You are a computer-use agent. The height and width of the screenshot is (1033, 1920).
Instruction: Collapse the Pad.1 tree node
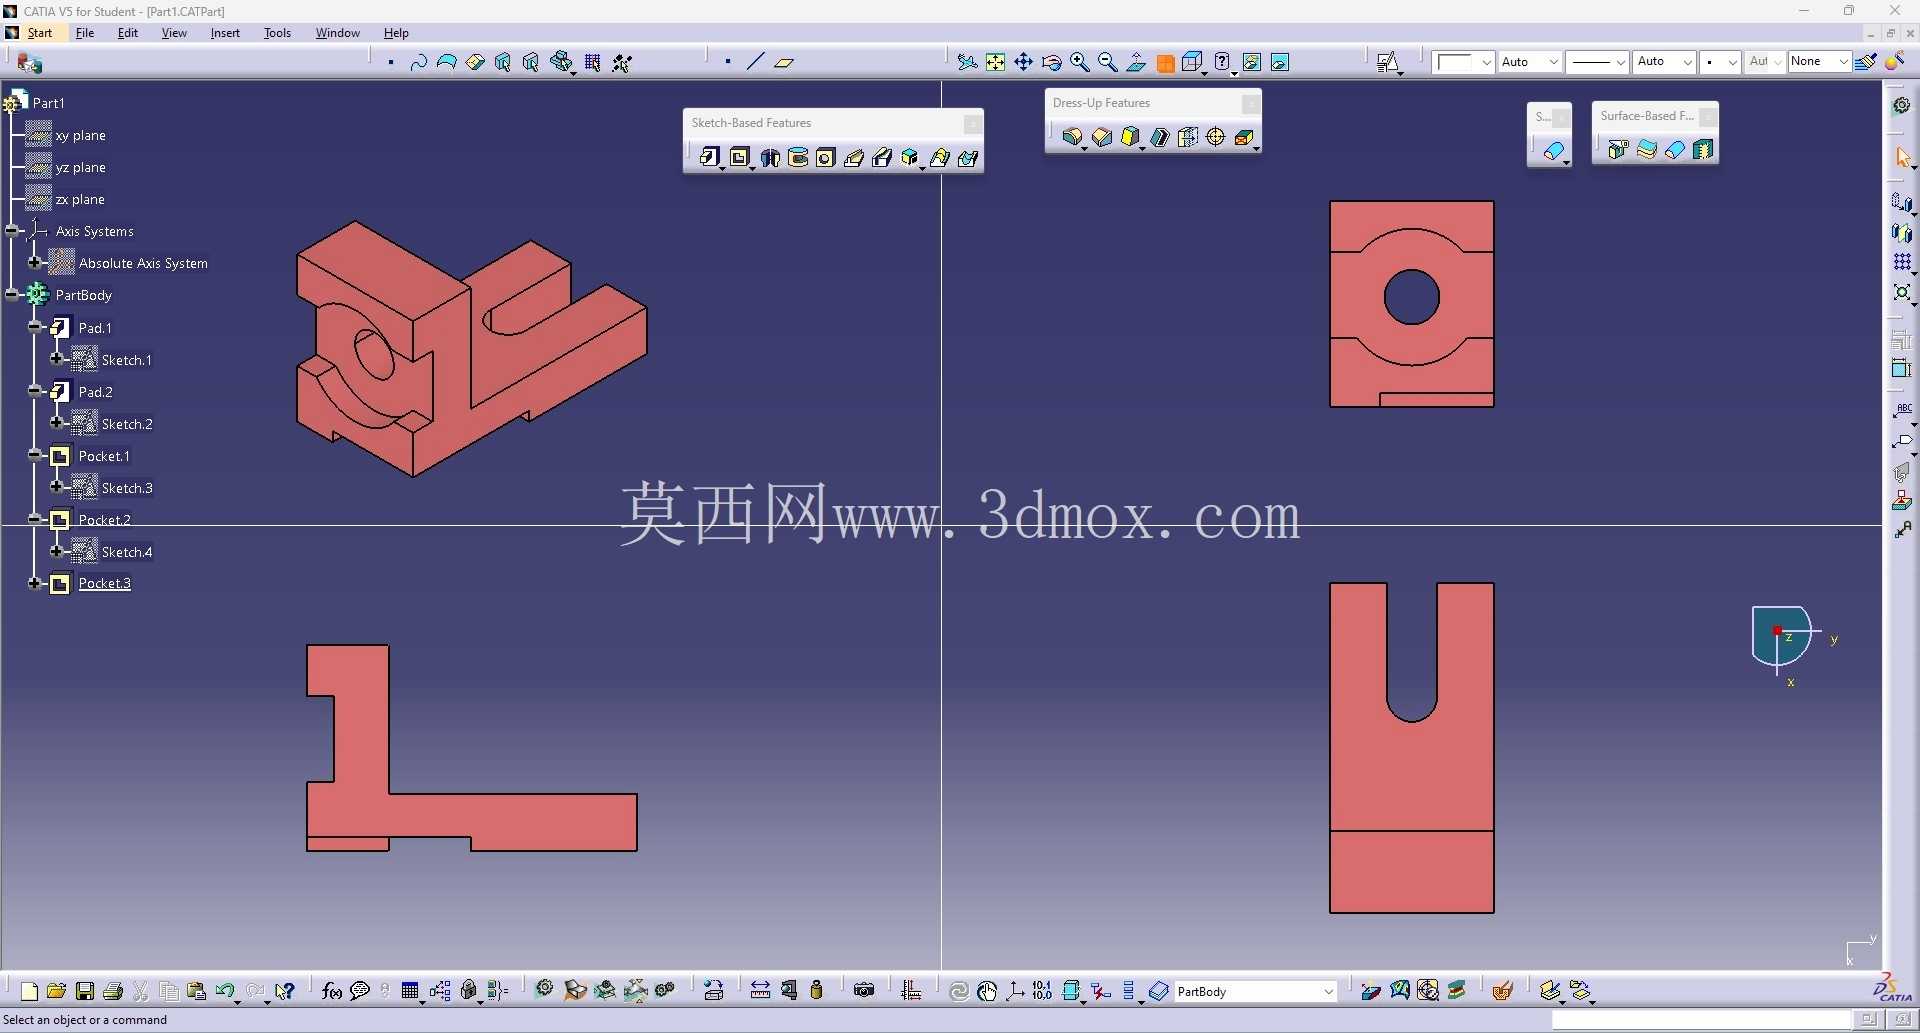pos(35,326)
